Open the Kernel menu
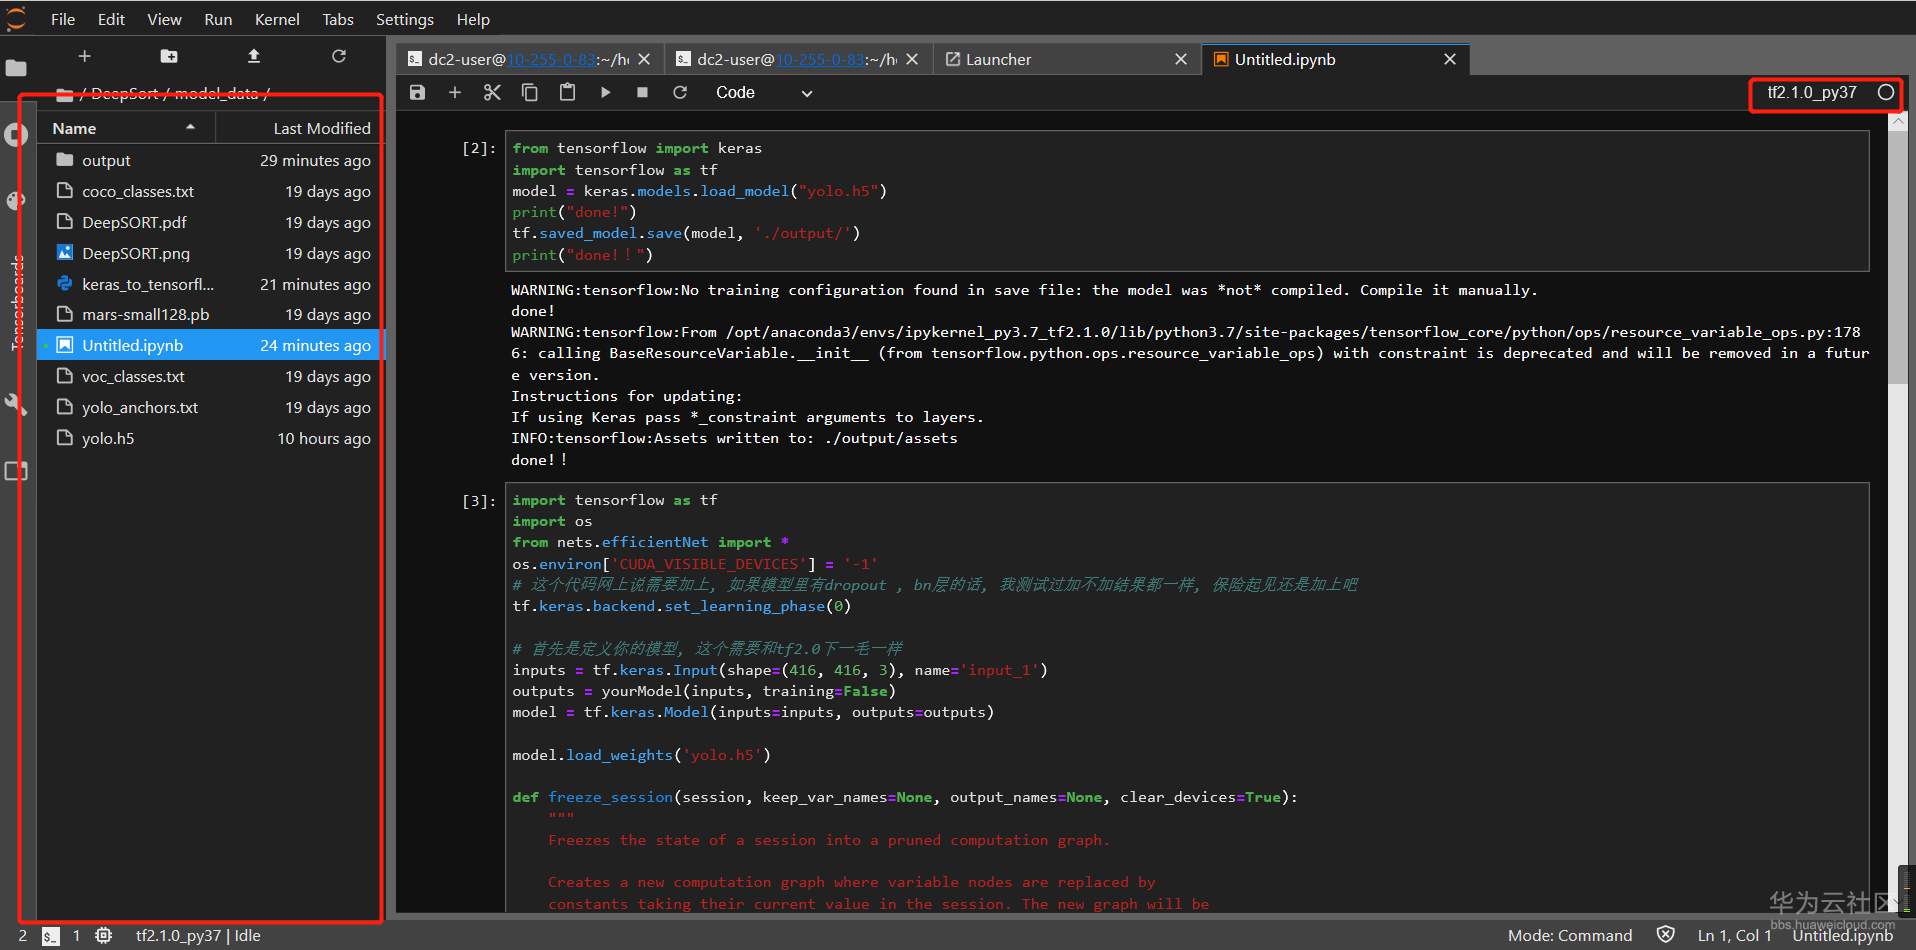Viewport: 1916px width, 950px height. pyautogui.click(x=277, y=19)
